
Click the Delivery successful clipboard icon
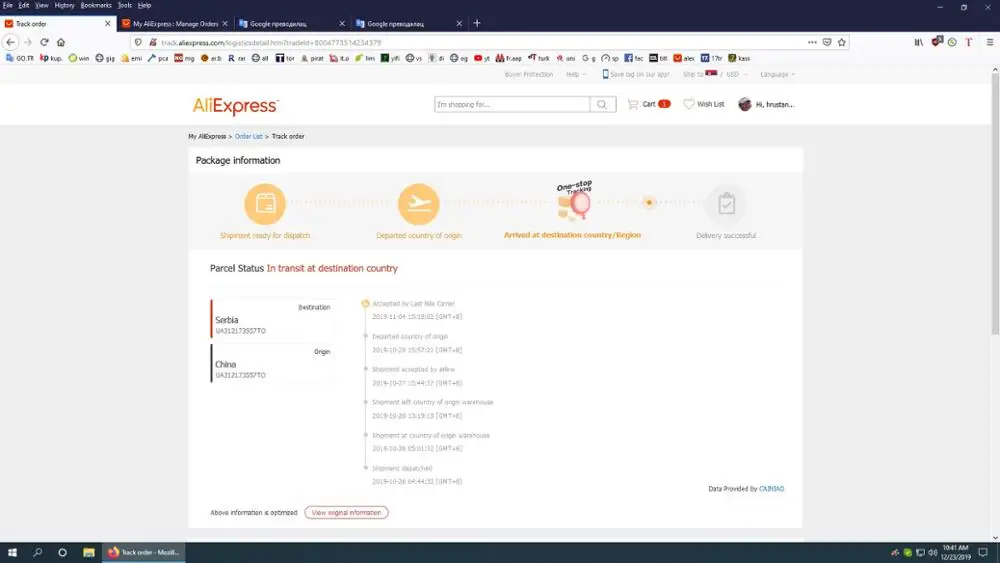[x=726, y=204]
